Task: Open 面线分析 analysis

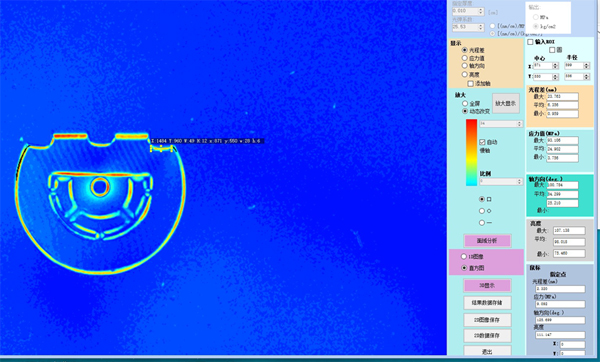Action: point(487,241)
